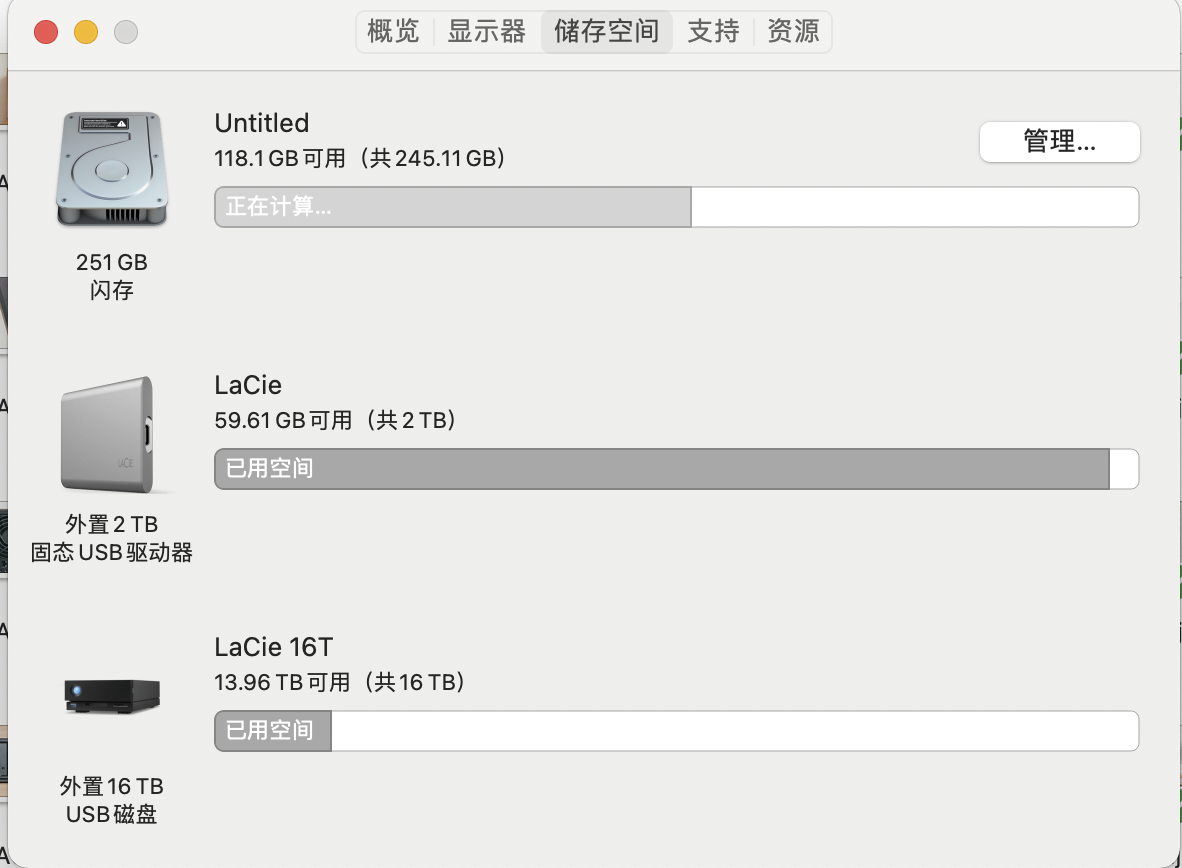Minimize the window with the yellow button
1182x868 pixels.
coord(86,33)
